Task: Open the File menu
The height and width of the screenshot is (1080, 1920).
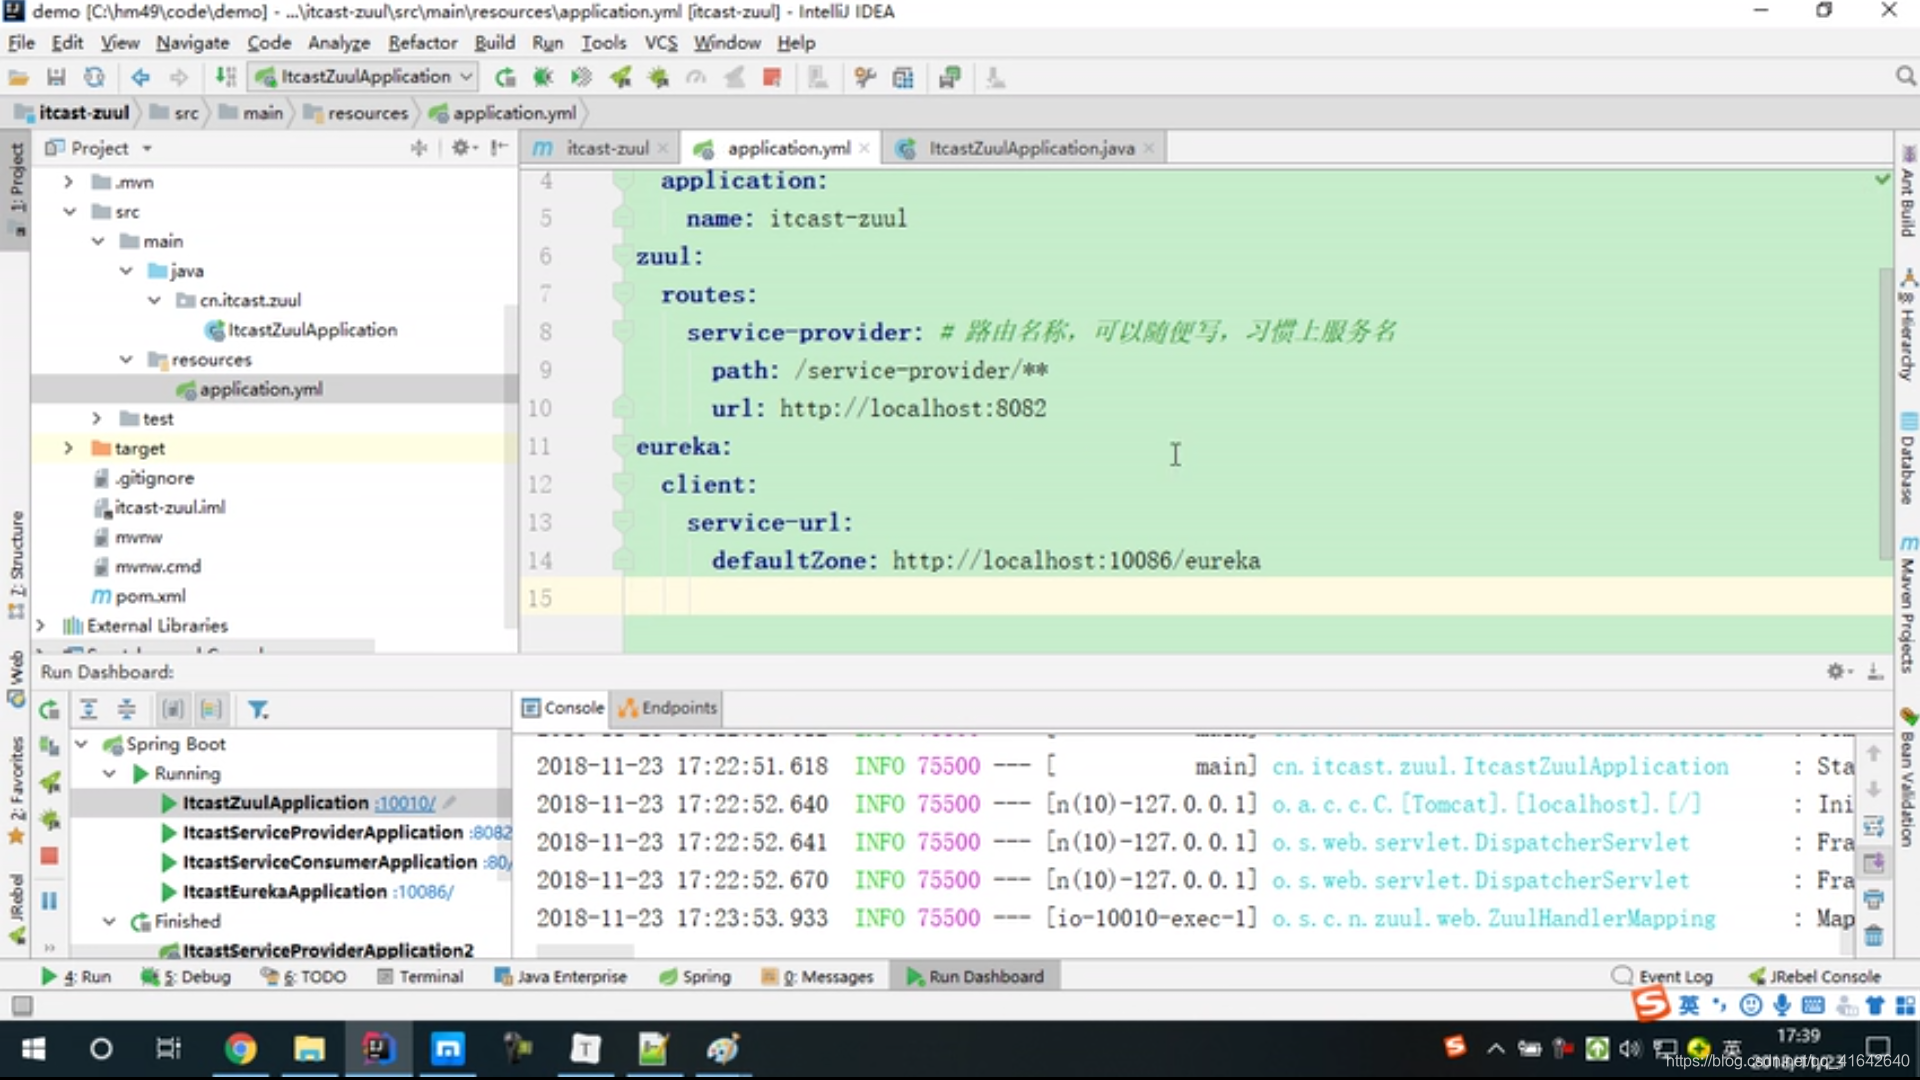Action: (x=21, y=43)
